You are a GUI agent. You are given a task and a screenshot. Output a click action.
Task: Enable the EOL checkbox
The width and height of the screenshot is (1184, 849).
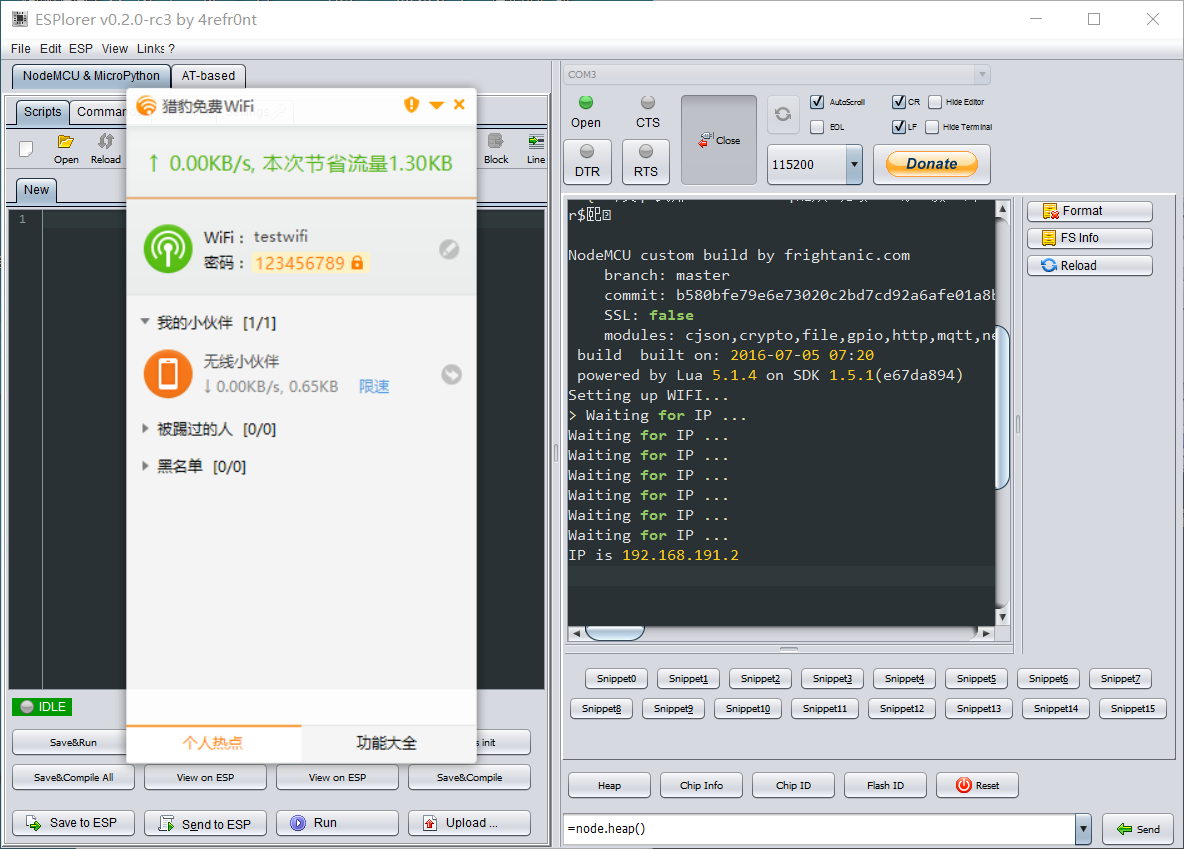point(817,127)
